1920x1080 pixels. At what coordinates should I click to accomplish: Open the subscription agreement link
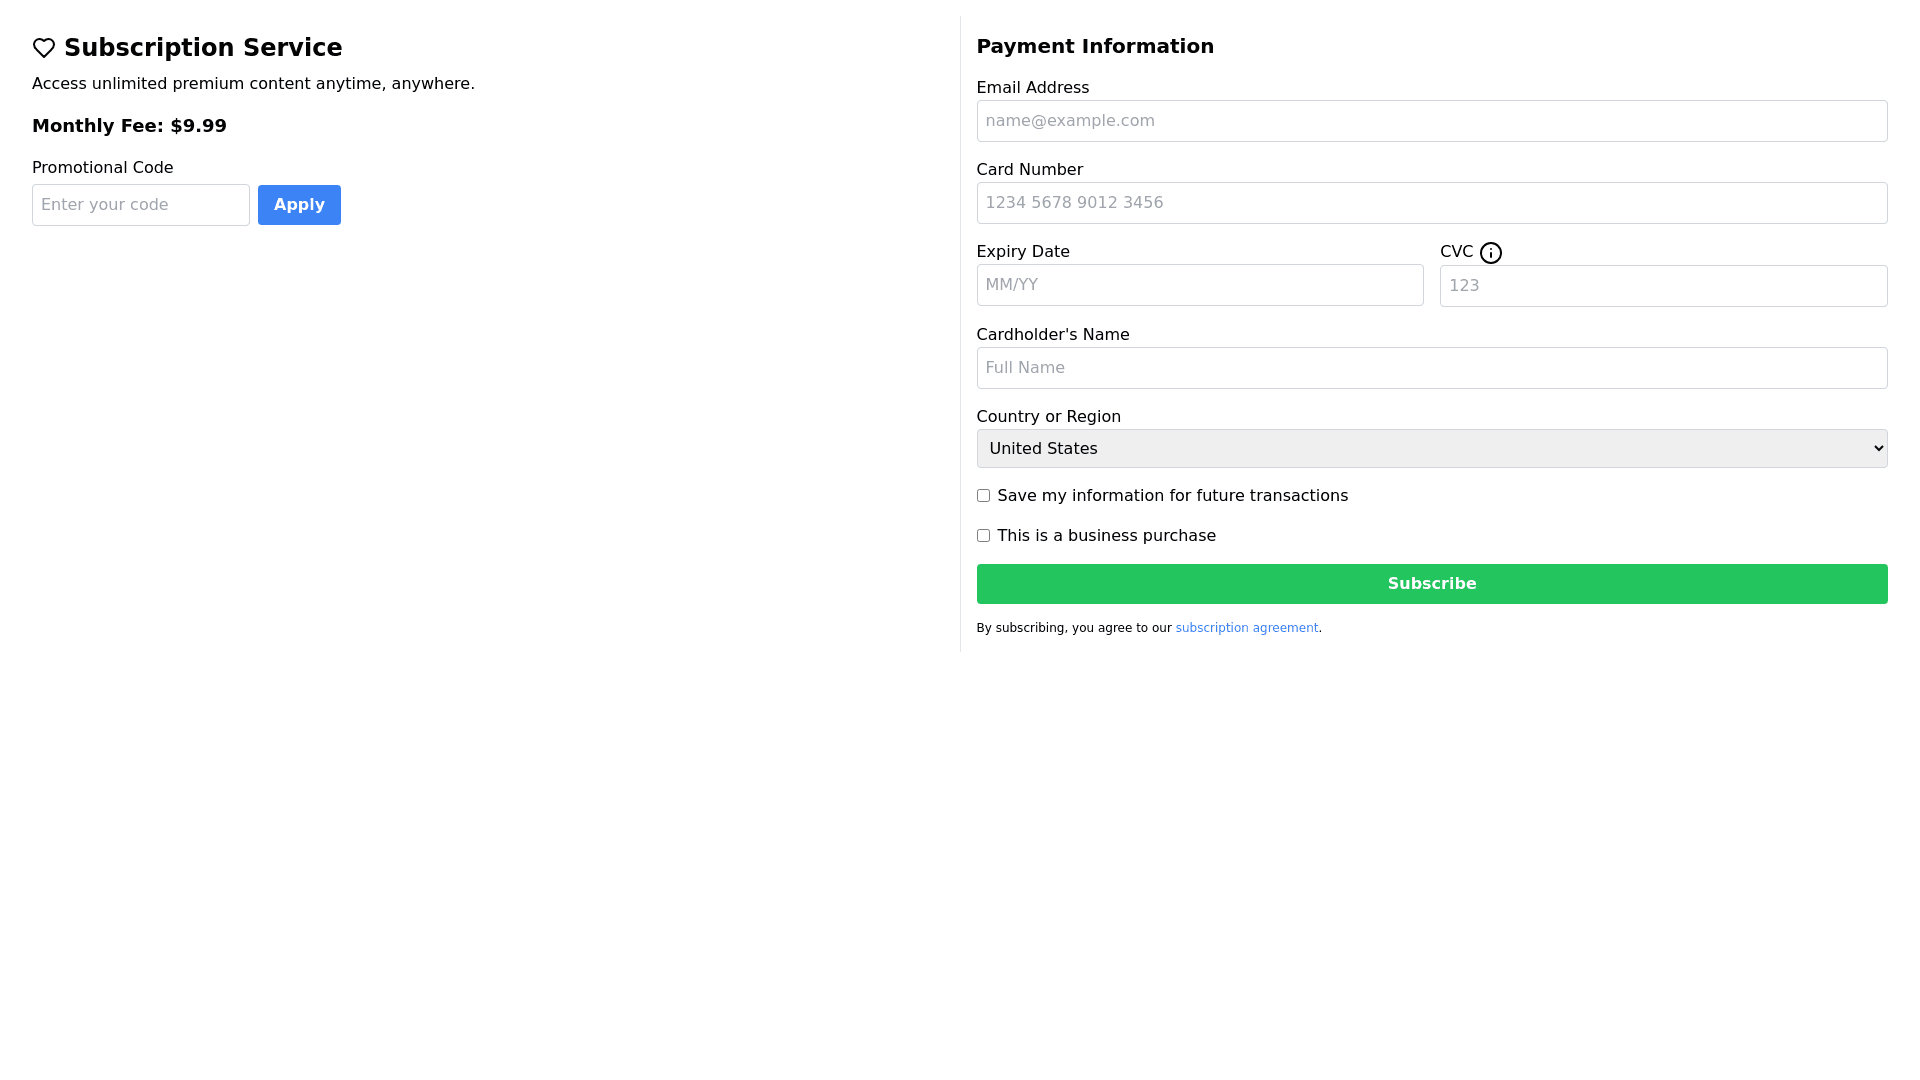click(1246, 628)
